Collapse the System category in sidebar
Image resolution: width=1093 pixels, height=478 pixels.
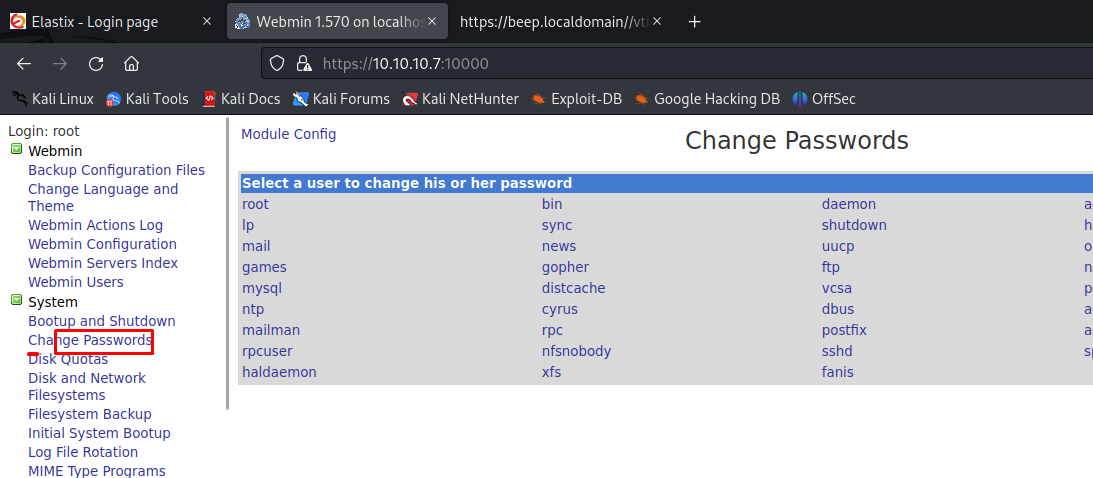tap(17, 300)
